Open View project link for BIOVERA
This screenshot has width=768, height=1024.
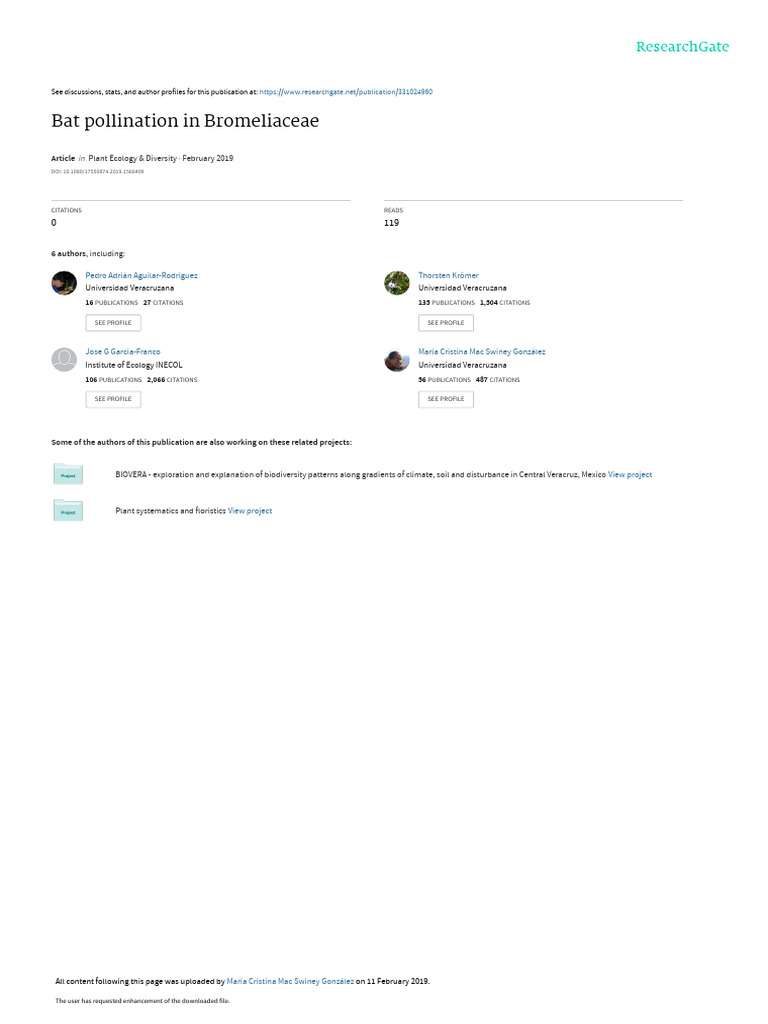[x=630, y=475]
